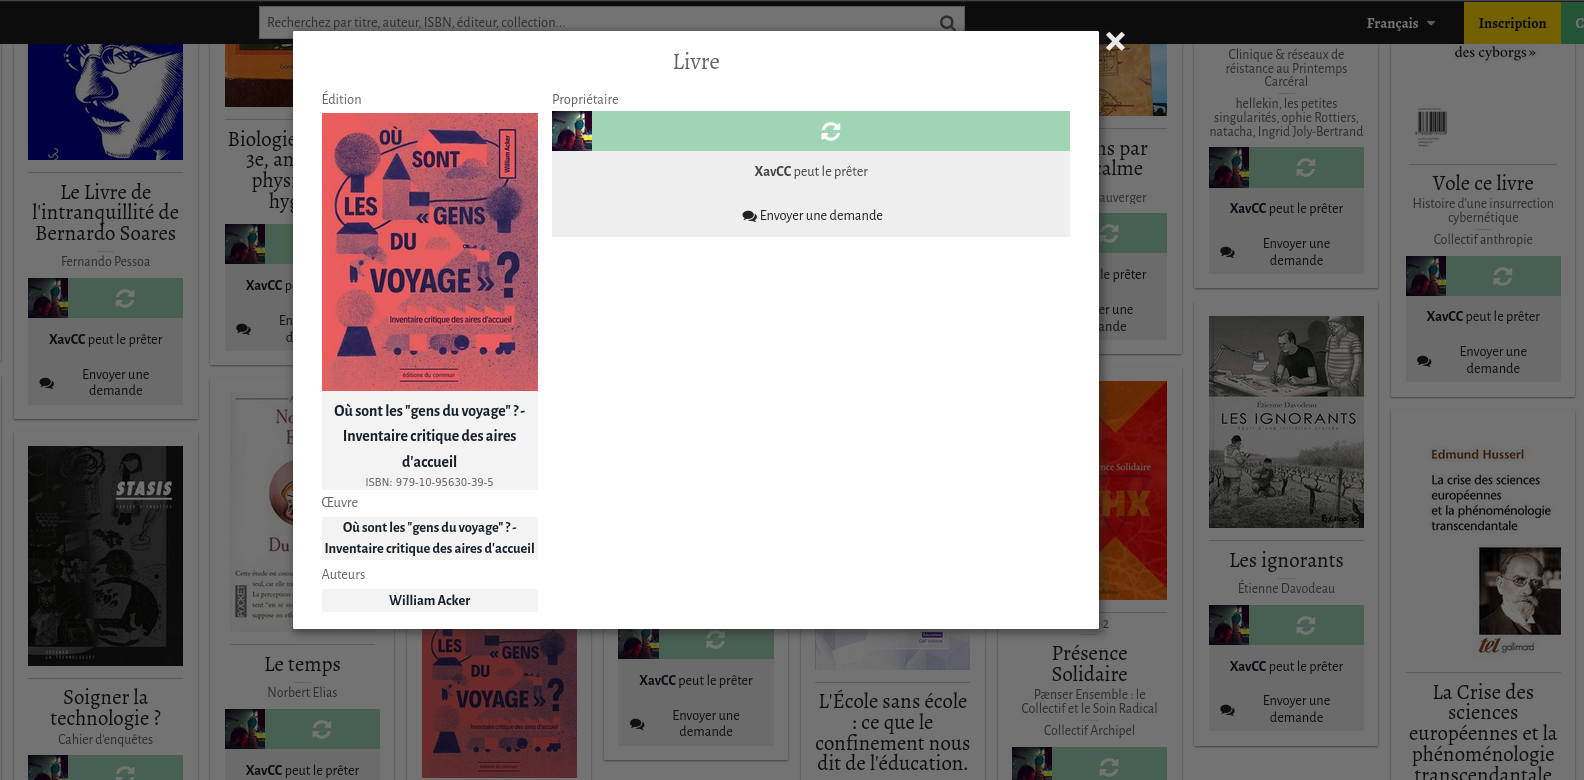Viewport: 1584px width, 780px height.
Task: Open Présence Solidaire title
Action: coord(1089,663)
